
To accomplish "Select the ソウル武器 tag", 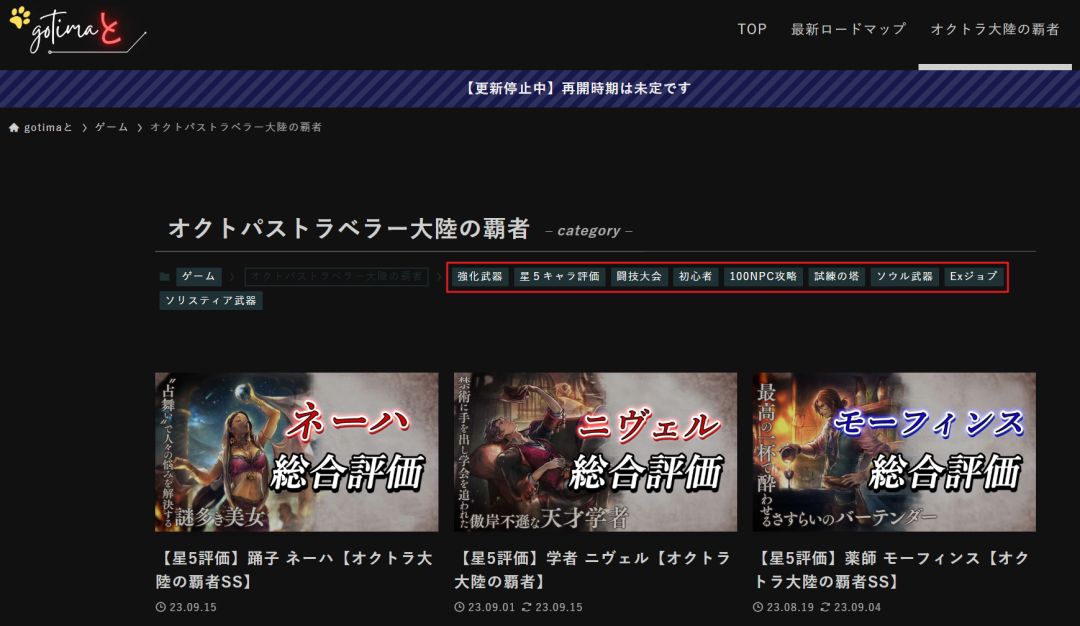I will point(904,276).
